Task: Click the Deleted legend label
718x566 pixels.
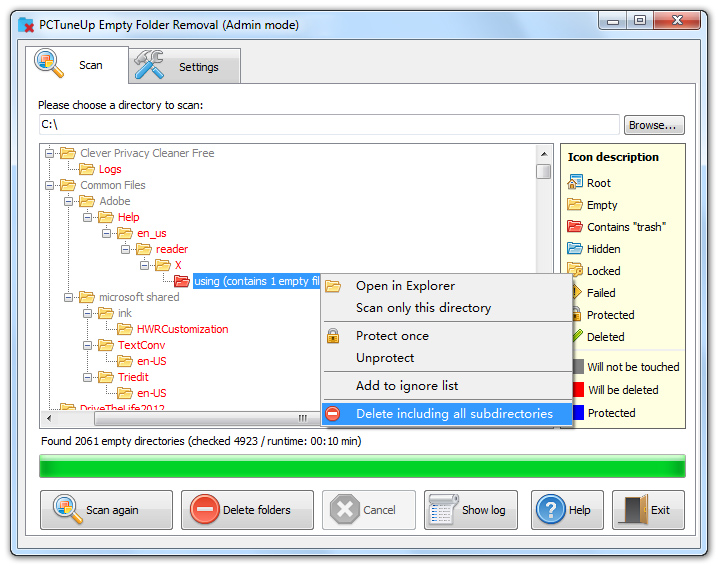Action: (605, 337)
